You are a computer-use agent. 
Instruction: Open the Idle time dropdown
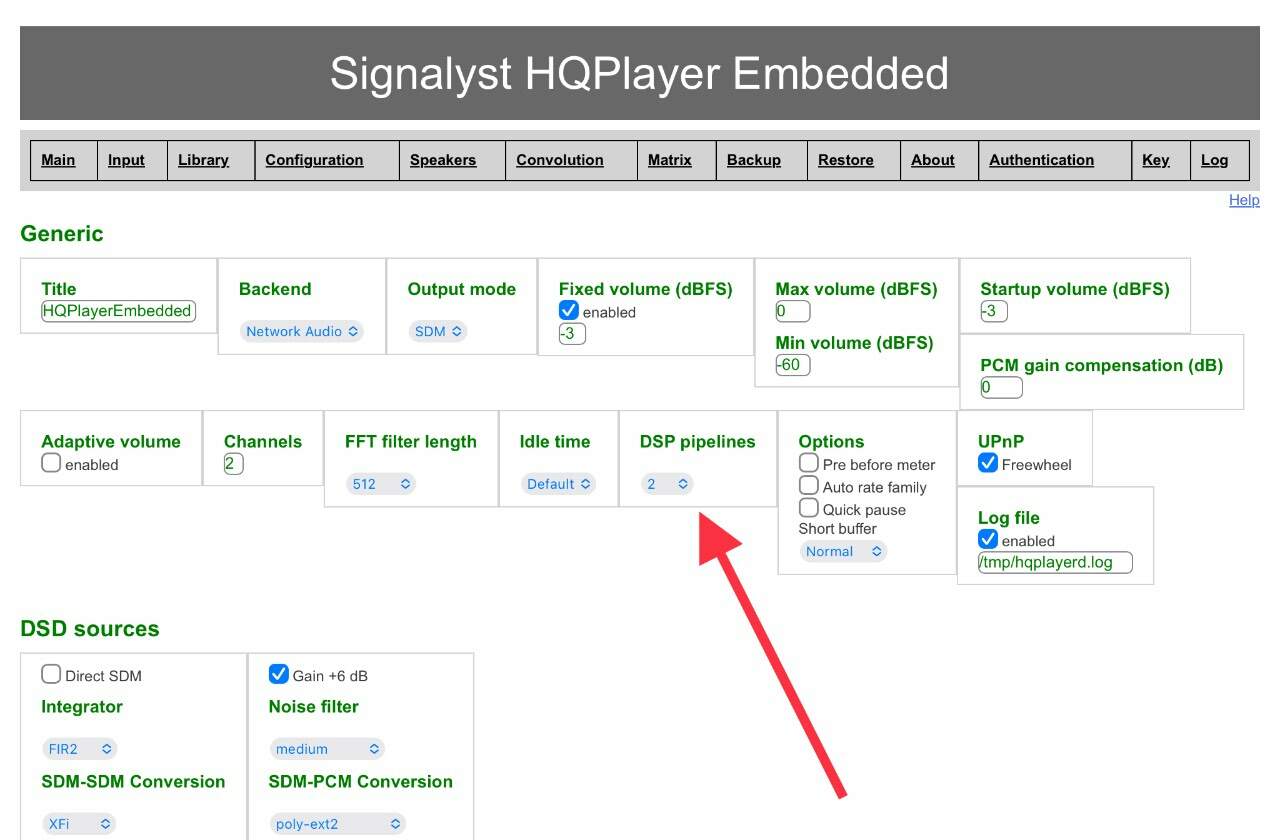click(x=559, y=484)
